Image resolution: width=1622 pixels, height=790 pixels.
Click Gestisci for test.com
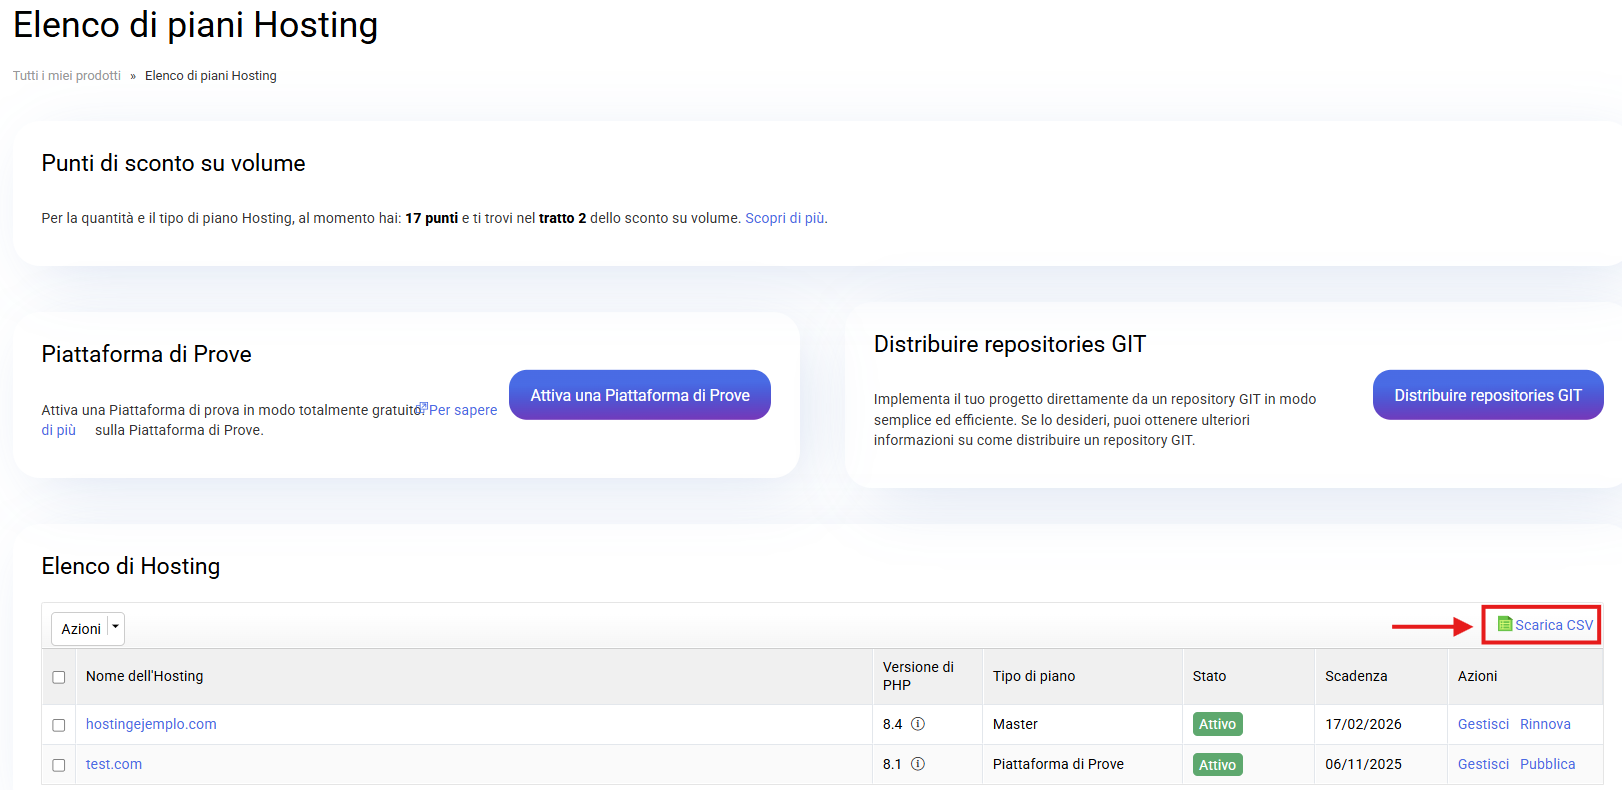(1482, 764)
